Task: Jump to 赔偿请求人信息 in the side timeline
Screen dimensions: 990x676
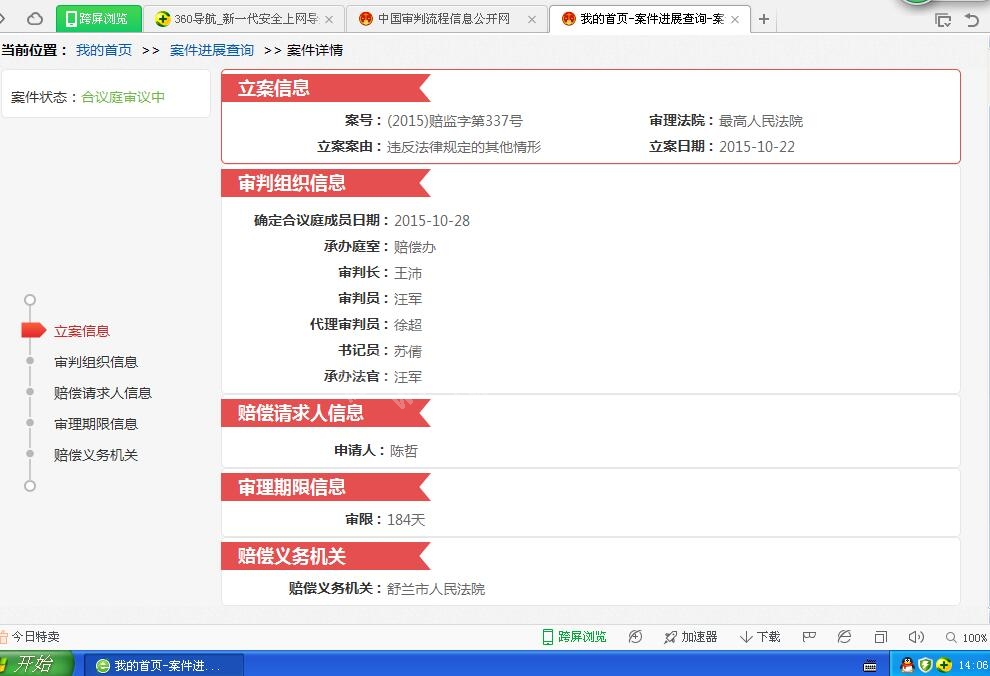Action: click(103, 393)
